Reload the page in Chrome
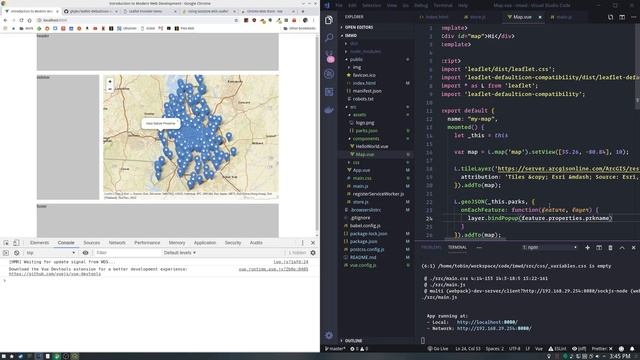640x360 pixels. tap(21, 20)
